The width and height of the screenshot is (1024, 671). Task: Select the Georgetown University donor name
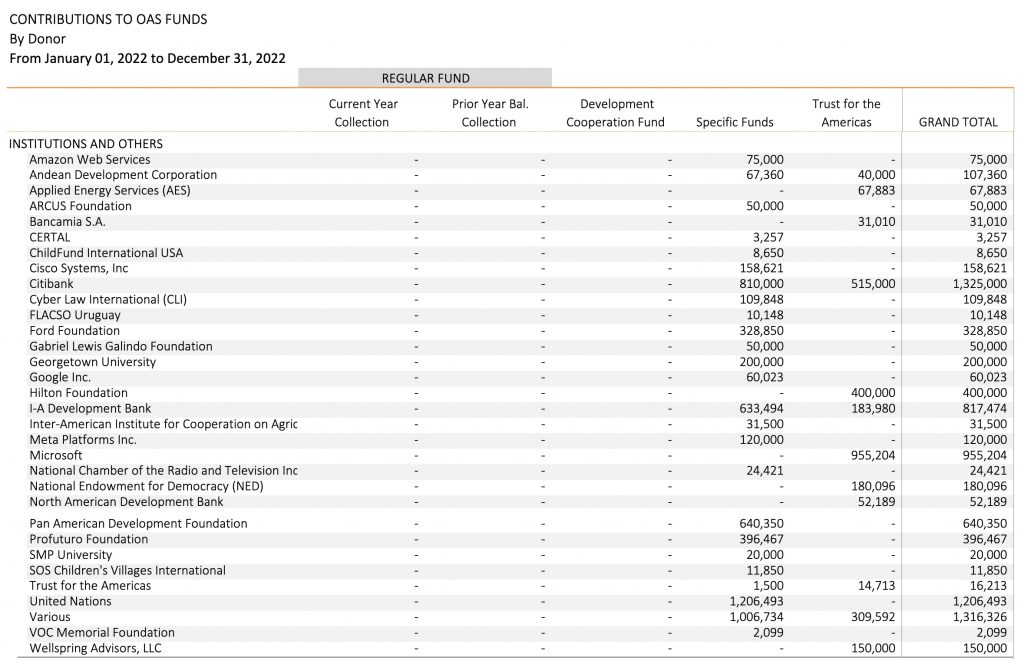tap(93, 362)
